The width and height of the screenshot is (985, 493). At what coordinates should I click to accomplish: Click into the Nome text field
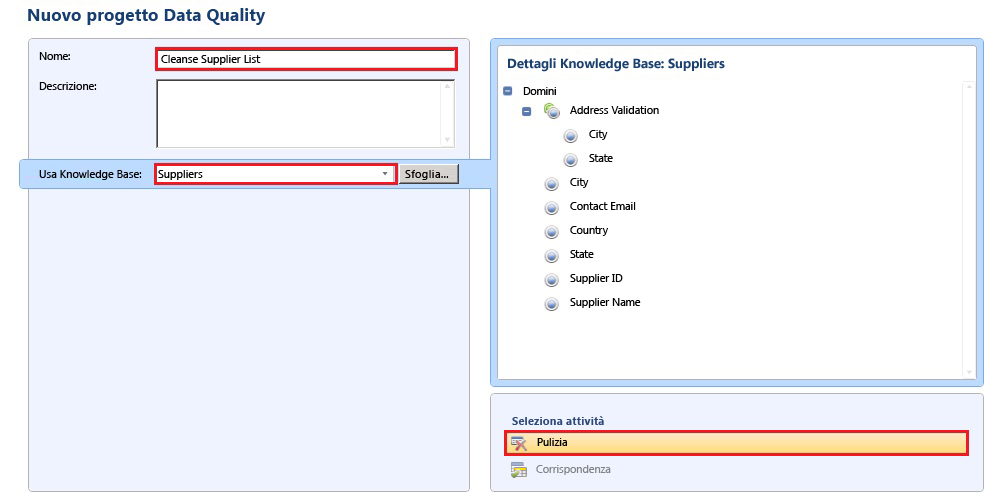(x=306, y=59)
